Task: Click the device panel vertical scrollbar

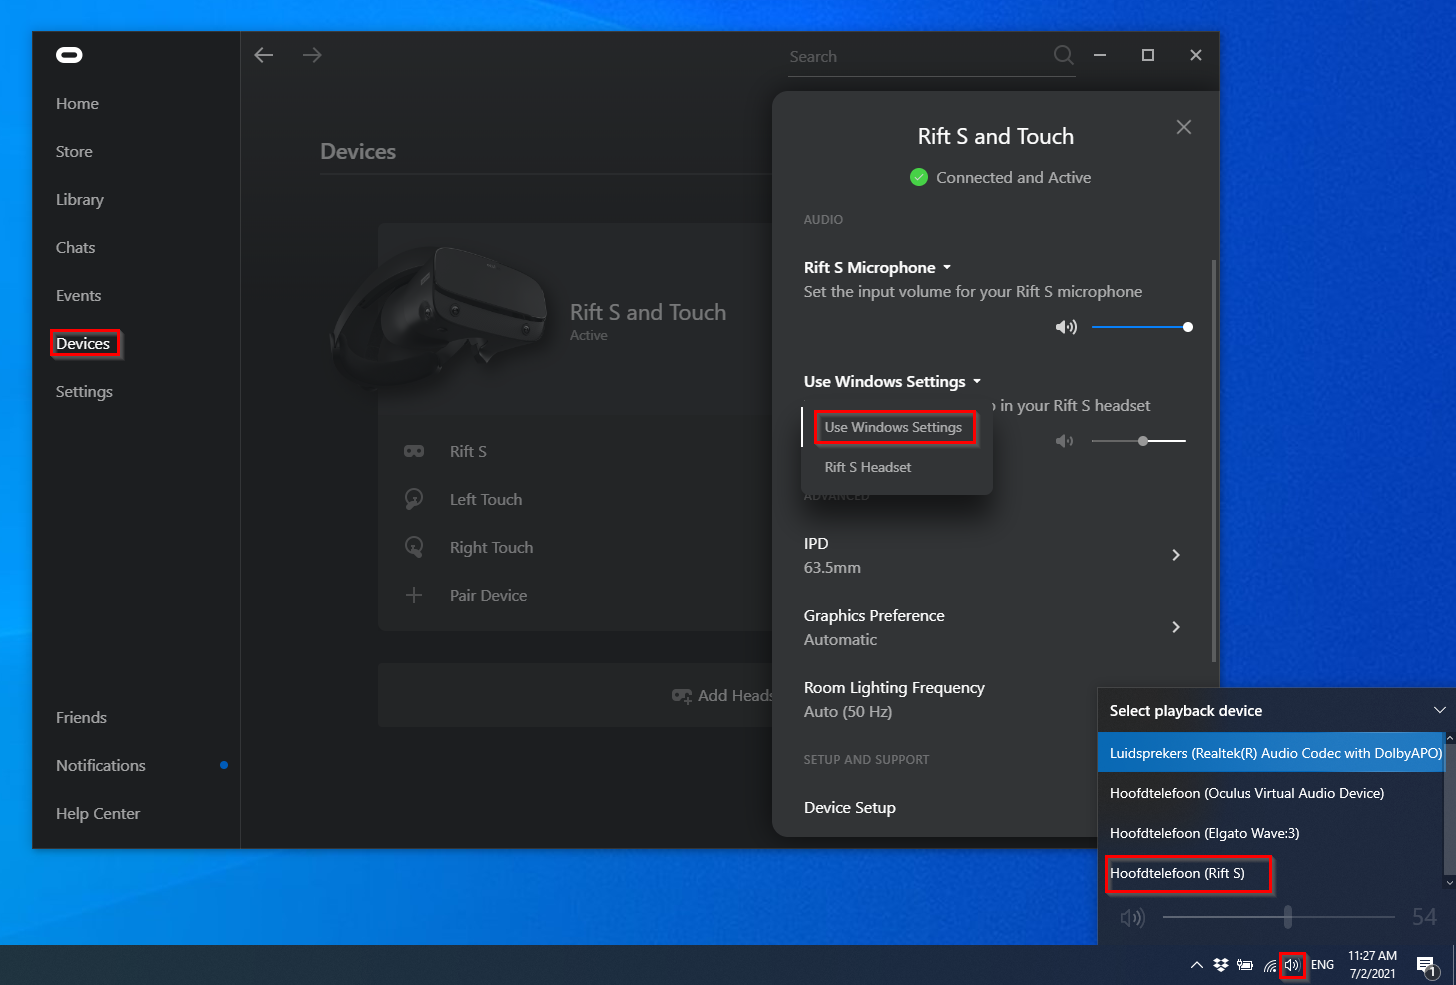Action: click(x=1214, y=460)
